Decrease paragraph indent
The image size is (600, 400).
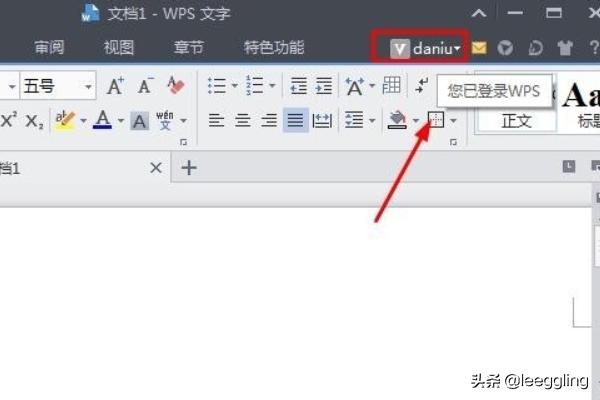tap(298, 86)
